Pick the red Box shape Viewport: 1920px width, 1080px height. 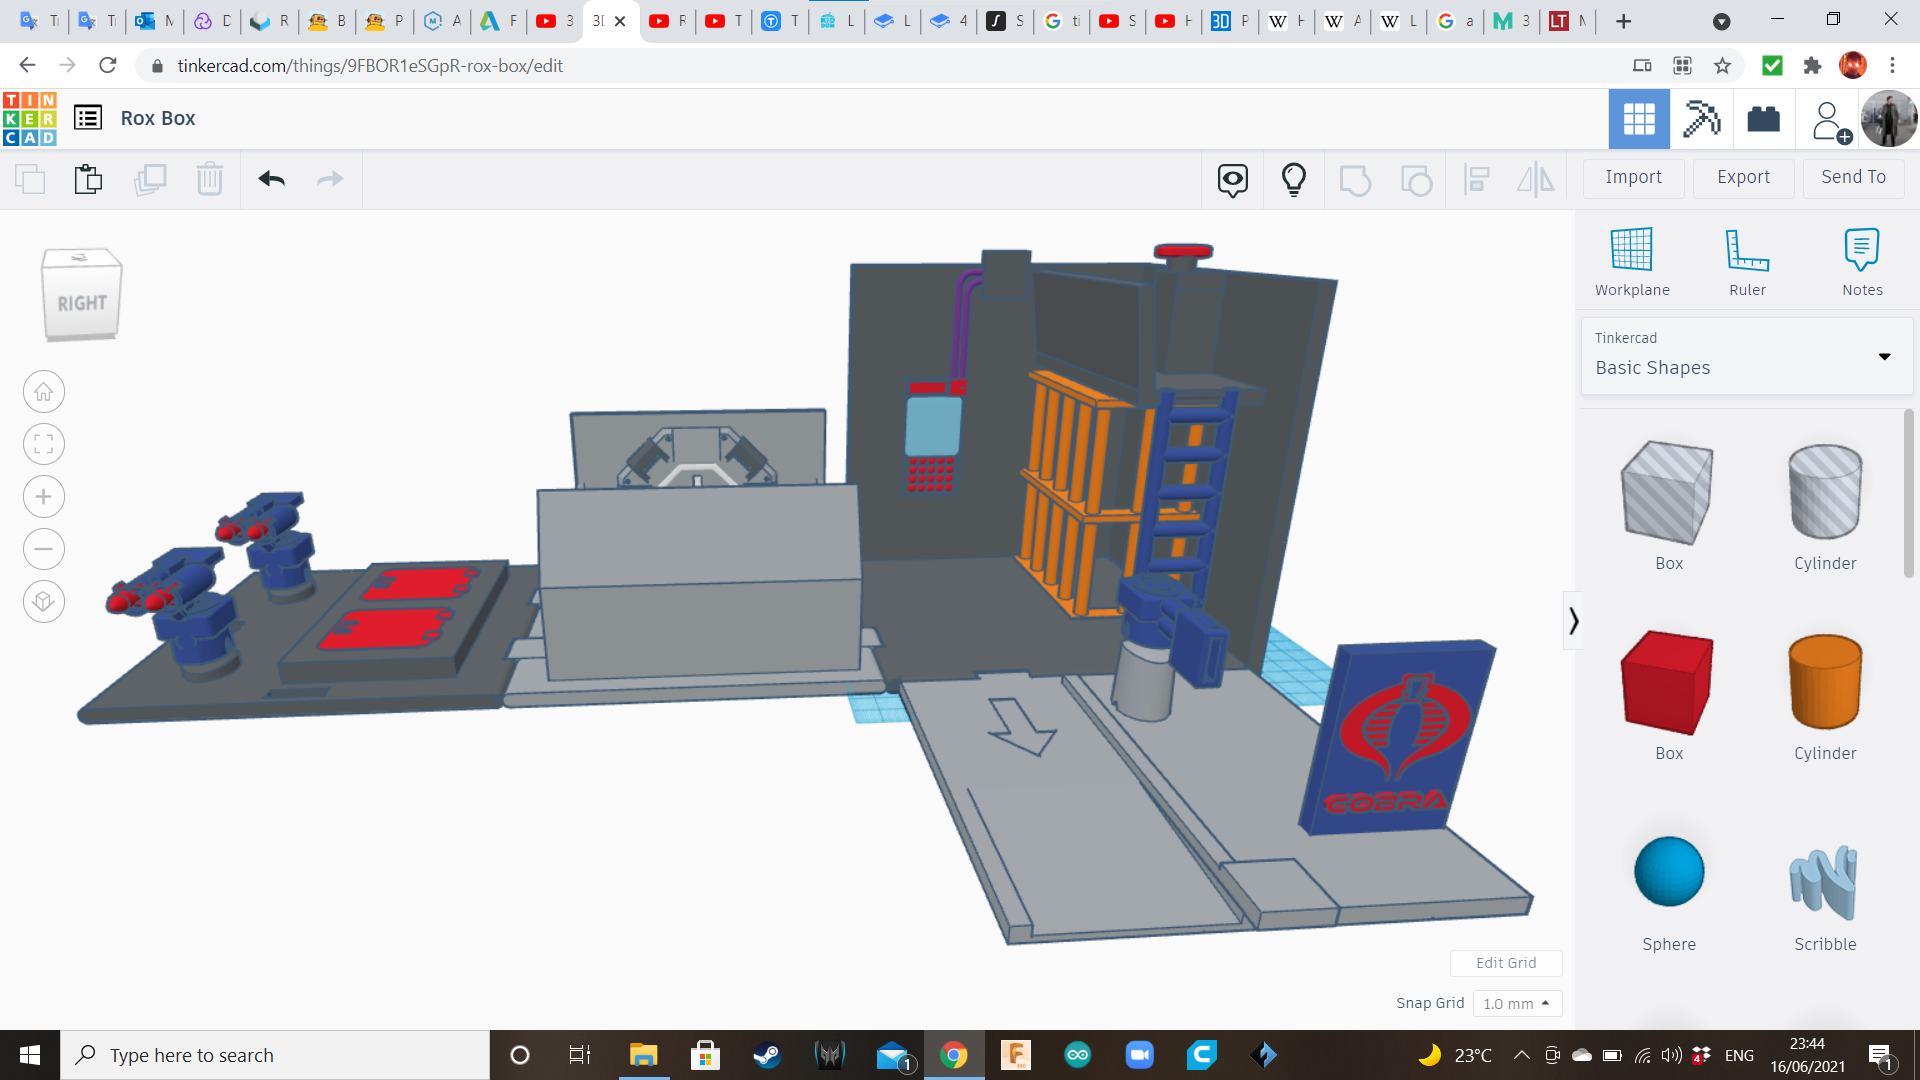coord(1667,683)
